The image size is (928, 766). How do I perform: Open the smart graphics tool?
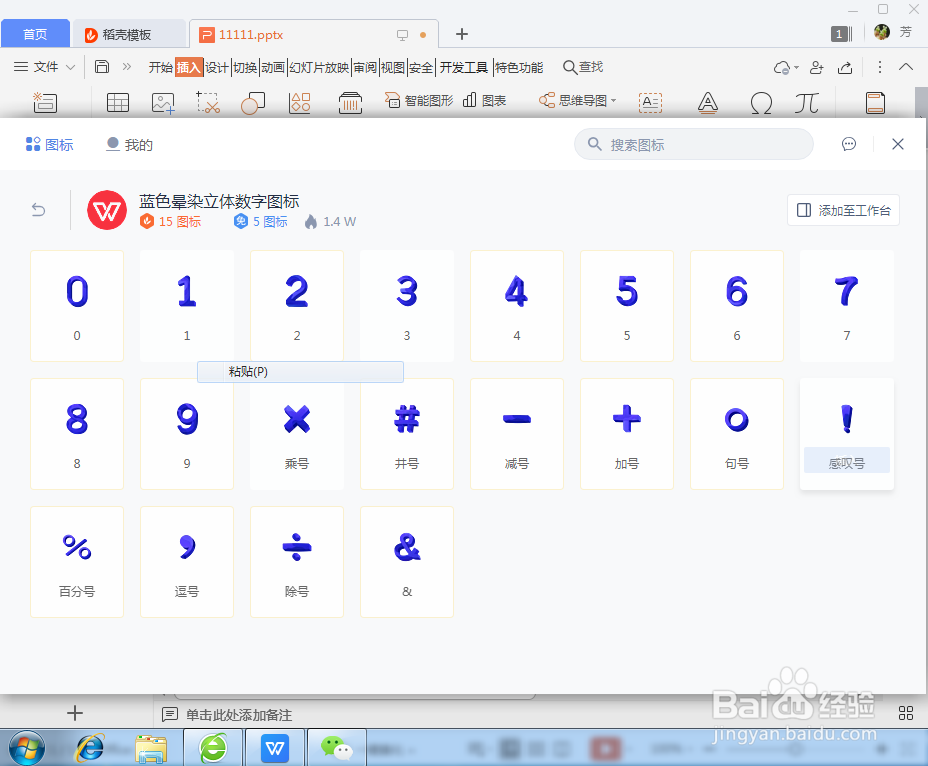tap(418, 101)
